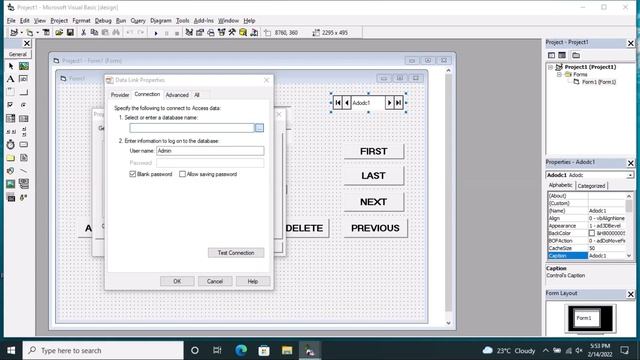Select the Image tool in the toolbox
640x360 pixels.
pos(11,184)
